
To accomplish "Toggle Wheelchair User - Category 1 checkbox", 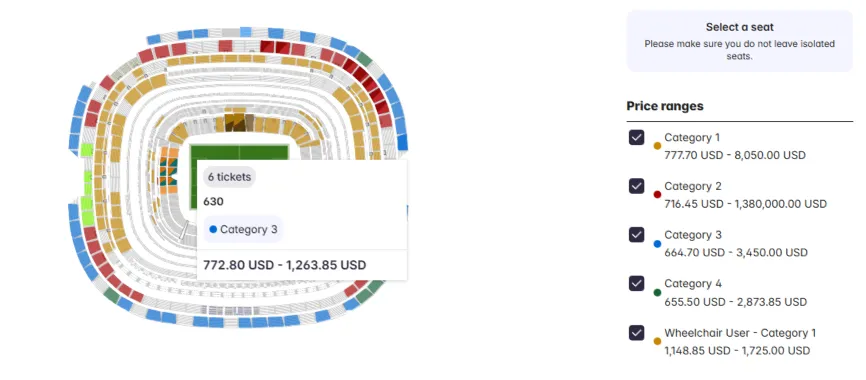I will 636,332.
